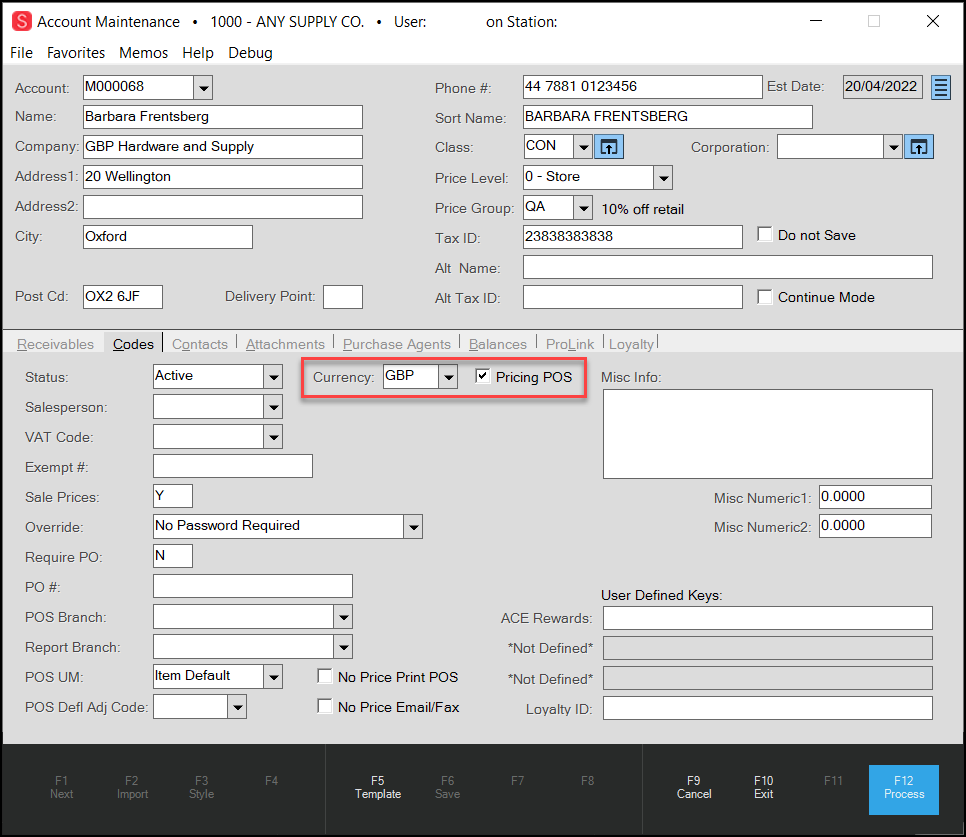966x837 pixels.
Task: Expand the Currency dropdown
Action: (x=448, y=376)
